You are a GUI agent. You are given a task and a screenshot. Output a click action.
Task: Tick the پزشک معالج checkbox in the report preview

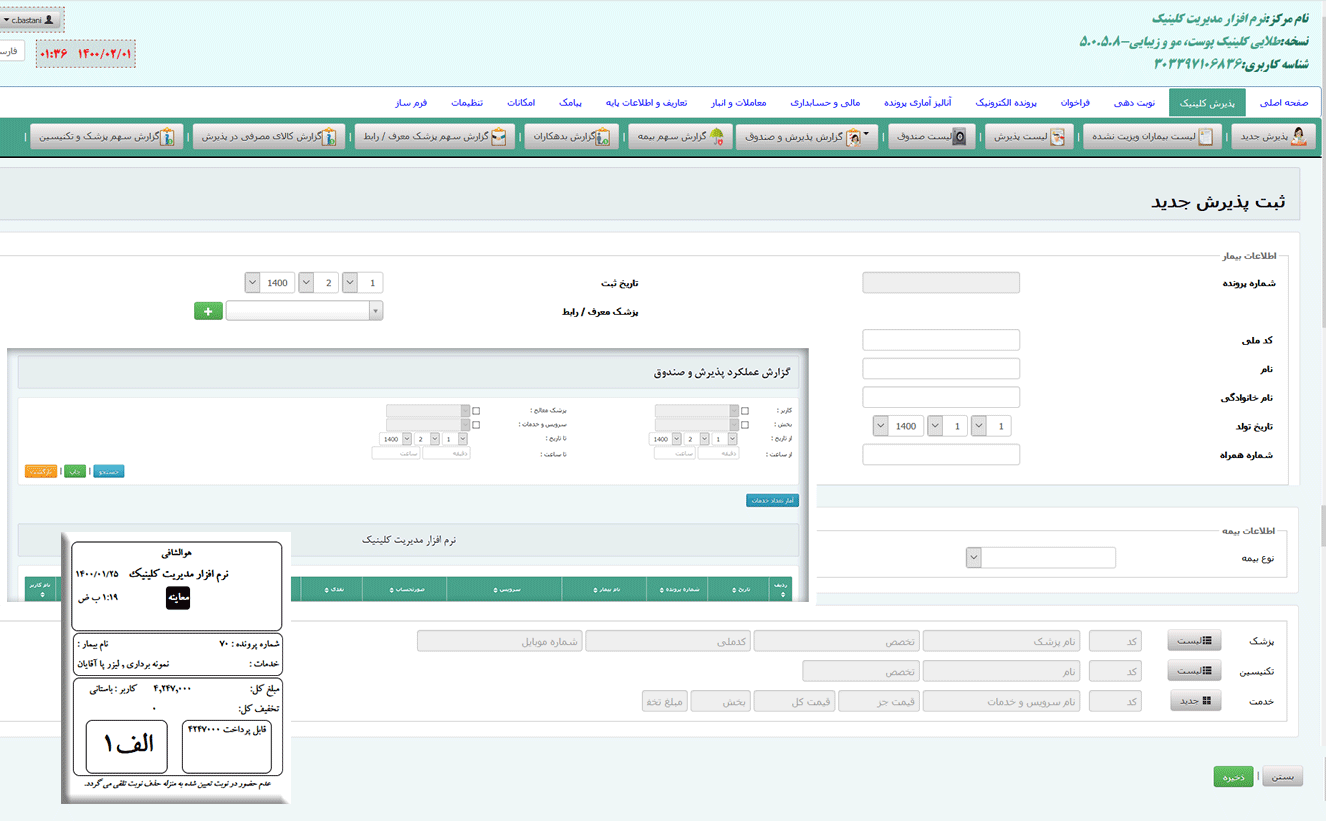coord(476,410)
